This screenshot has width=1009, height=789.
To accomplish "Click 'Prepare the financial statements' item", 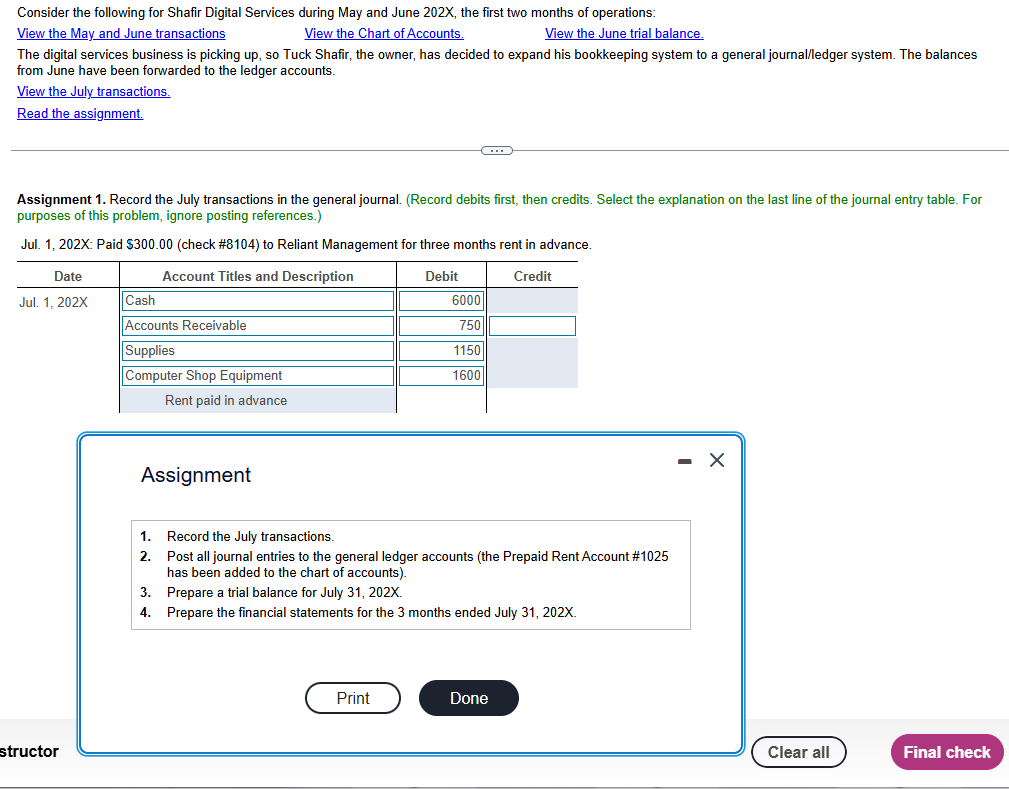I will 372,613.
